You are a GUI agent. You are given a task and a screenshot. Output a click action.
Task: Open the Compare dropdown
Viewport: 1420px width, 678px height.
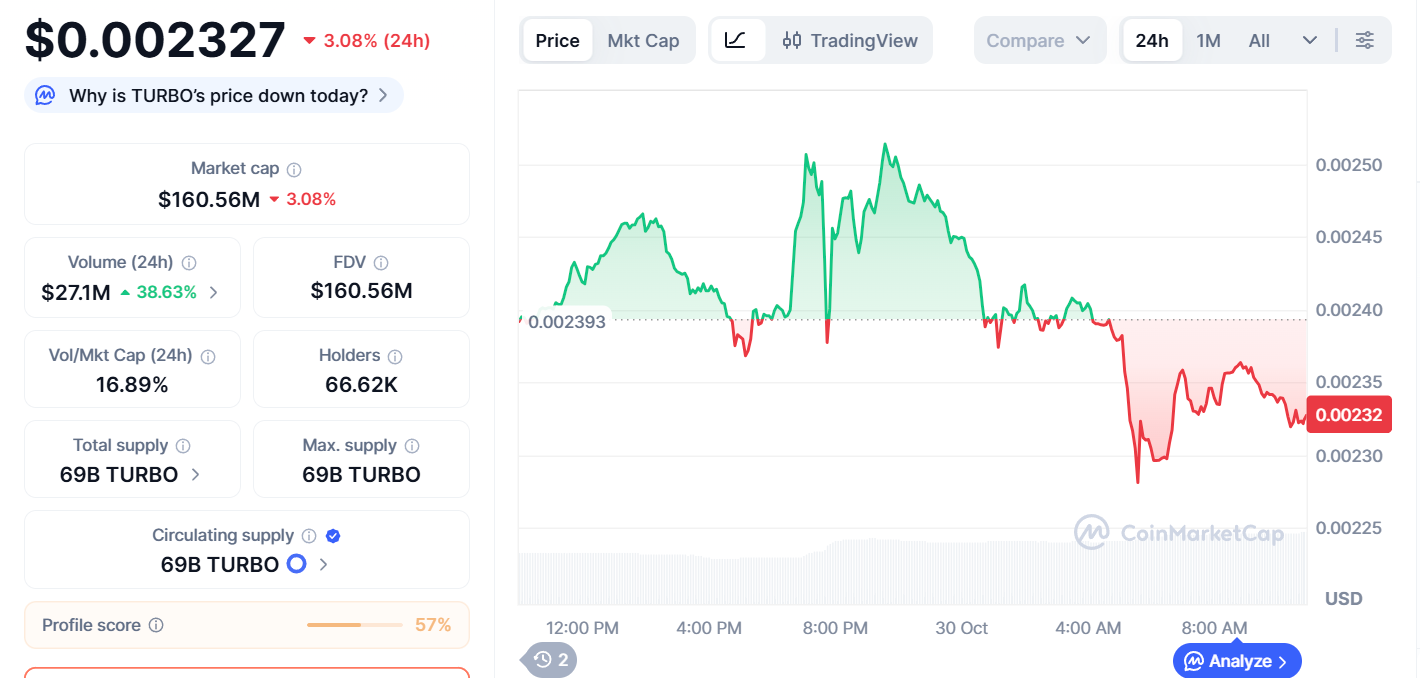click(1039, 40)
